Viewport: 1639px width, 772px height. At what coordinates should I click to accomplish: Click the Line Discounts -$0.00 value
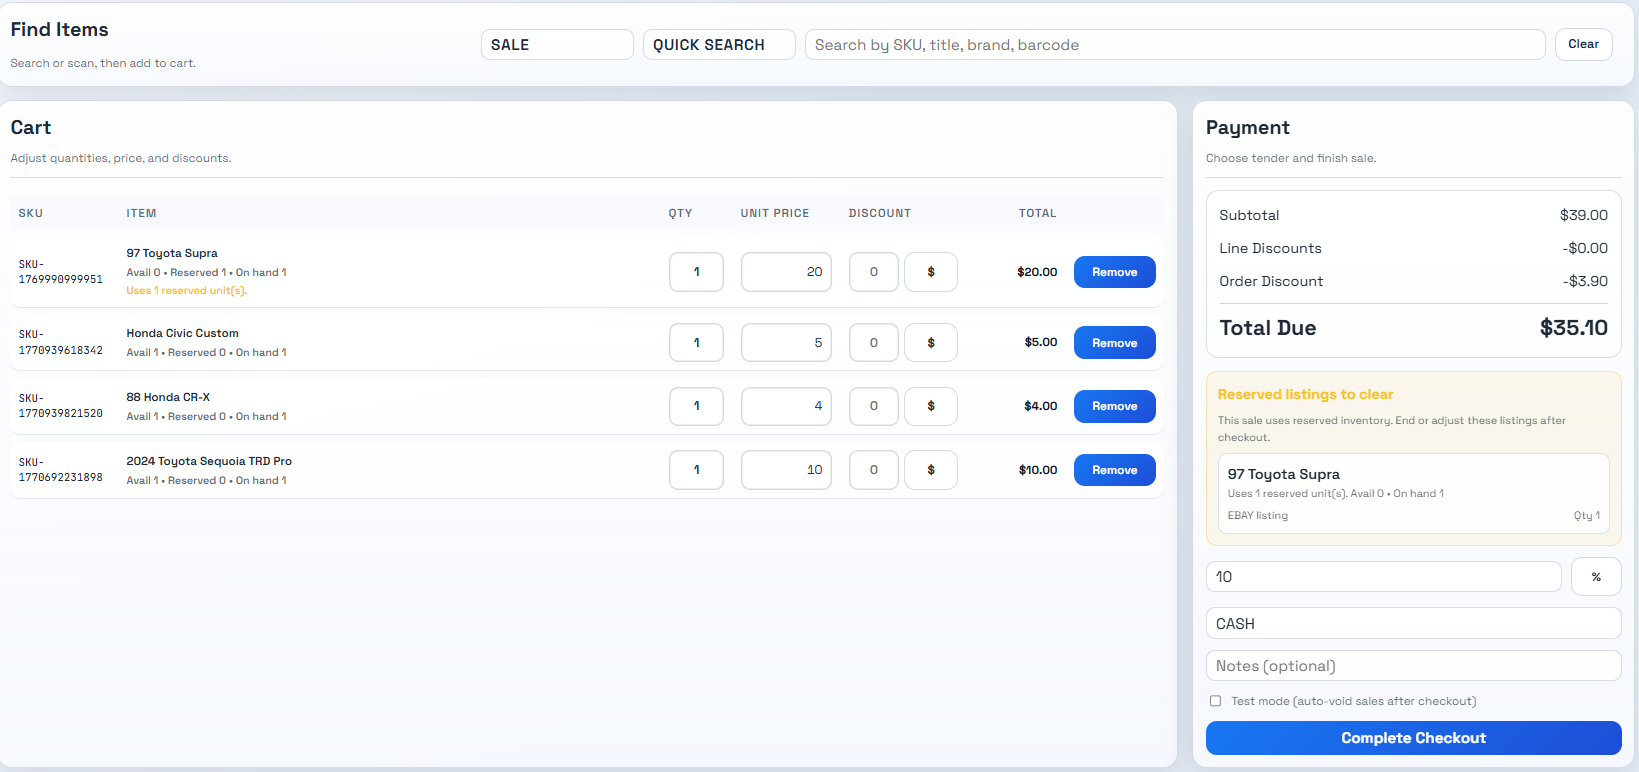[1585, 248]
